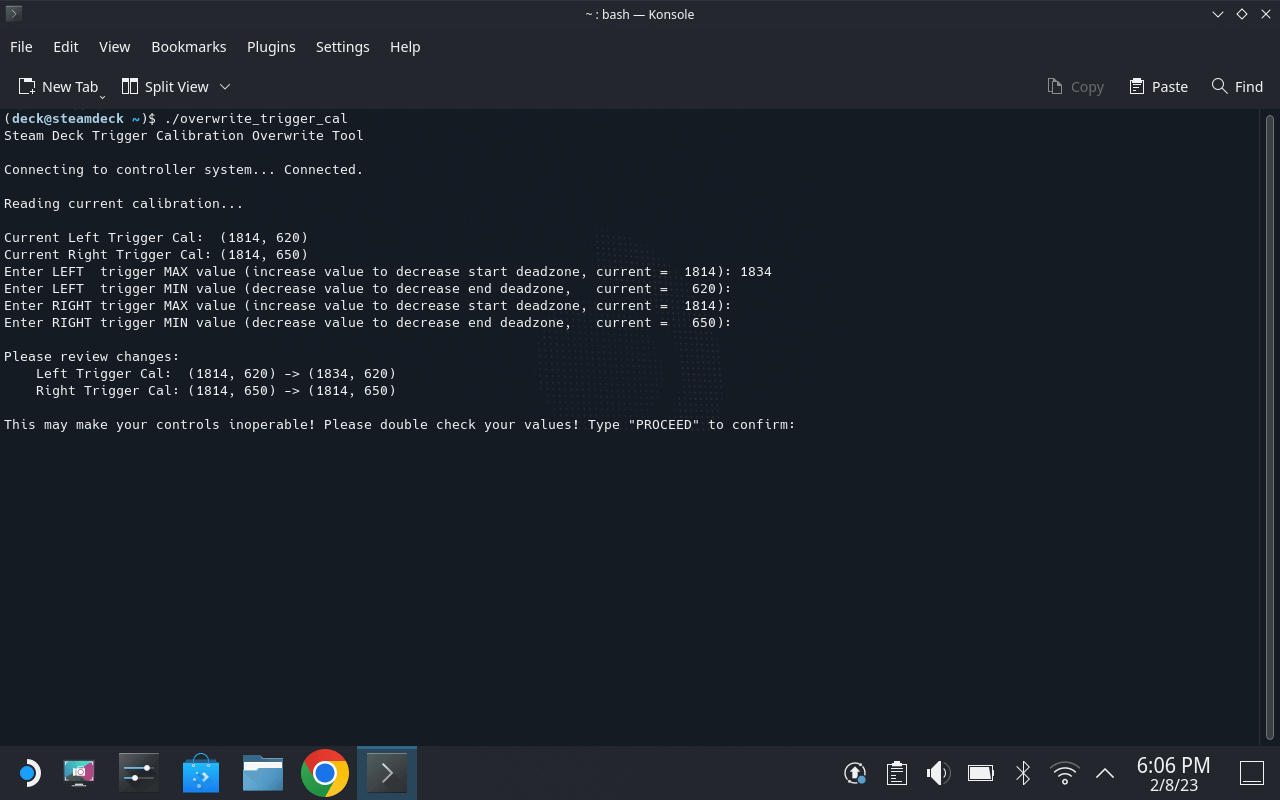Image resolution: width=1280 pixels, height=800 pixels.
Task: Open the Wi-Fi network tray icon
Action: click(1065, 773)
